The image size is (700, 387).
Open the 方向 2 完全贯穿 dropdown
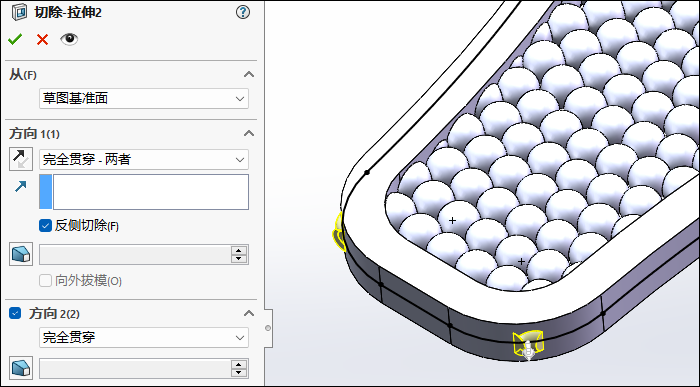point(144,337)
